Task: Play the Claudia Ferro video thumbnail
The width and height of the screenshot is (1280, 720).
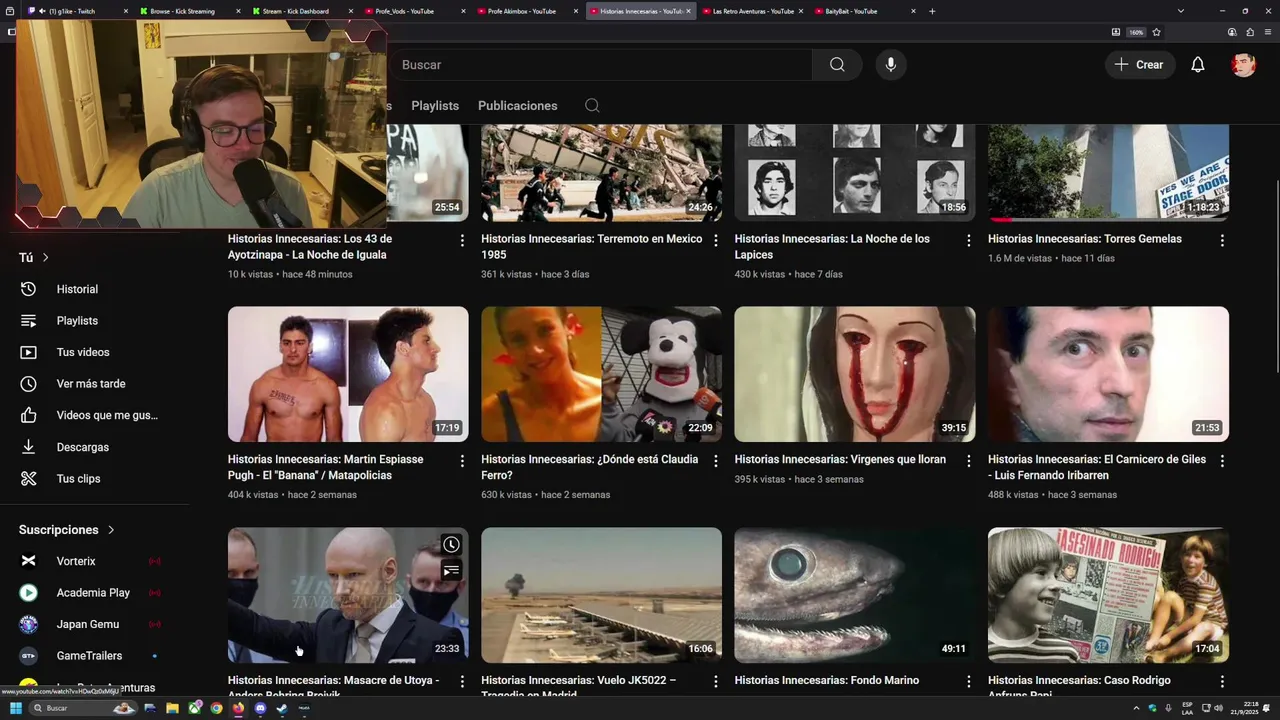Action: (x=601, y=374)
